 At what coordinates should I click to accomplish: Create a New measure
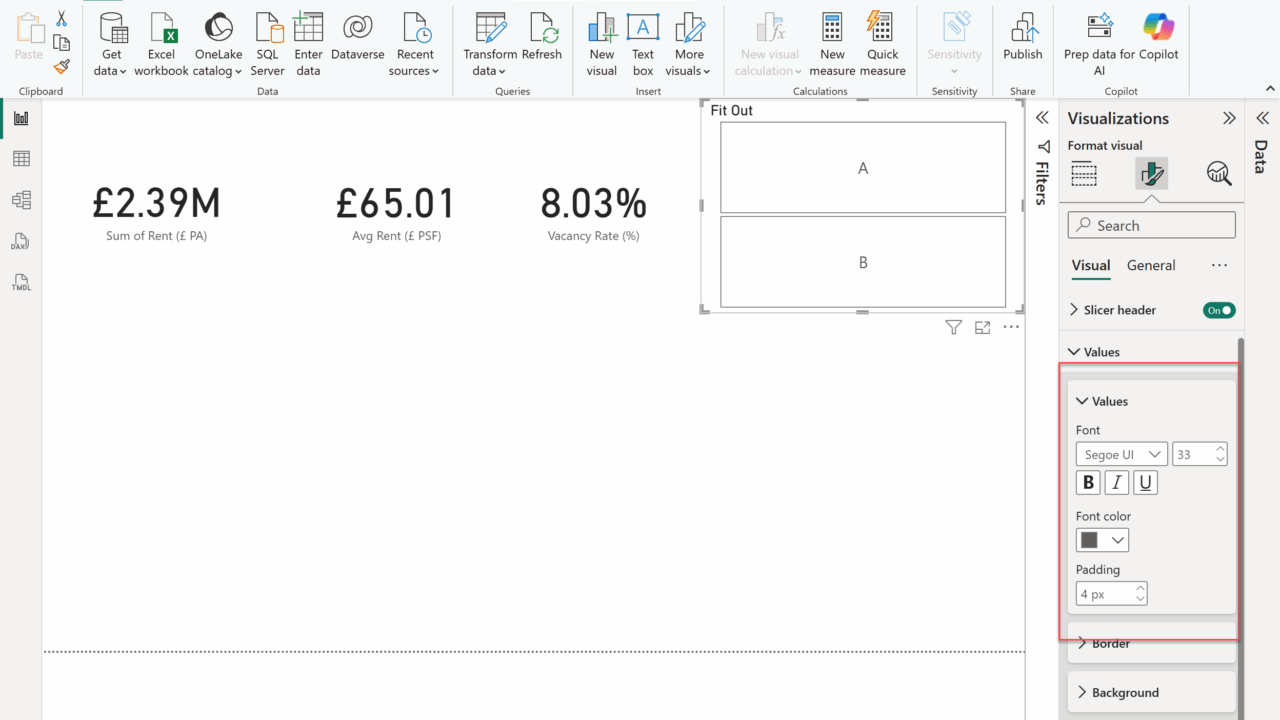point(832,44)
